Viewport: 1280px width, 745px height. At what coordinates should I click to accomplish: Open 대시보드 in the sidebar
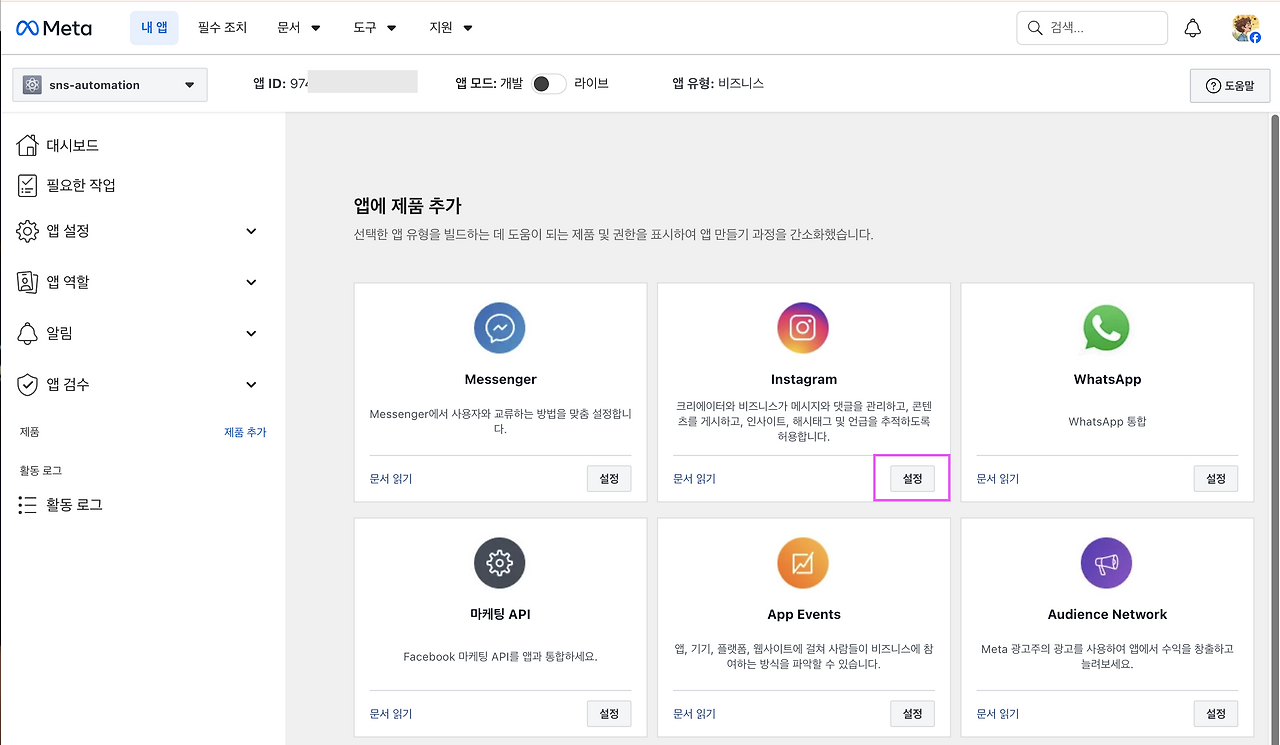click(72, 145)
